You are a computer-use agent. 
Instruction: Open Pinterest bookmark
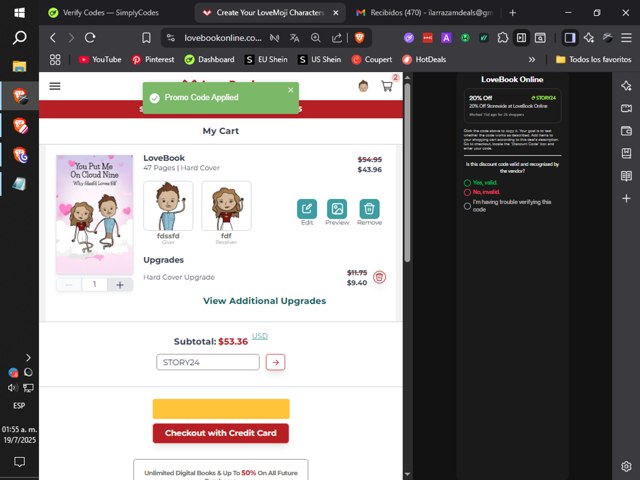[x=153, y=60]
